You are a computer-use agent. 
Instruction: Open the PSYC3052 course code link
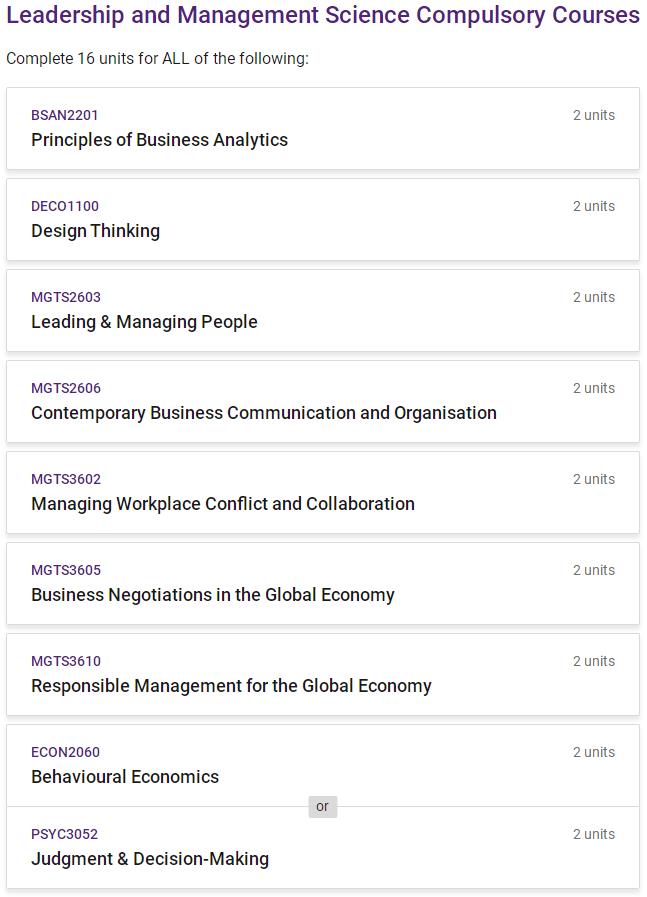tap(64, 834)
